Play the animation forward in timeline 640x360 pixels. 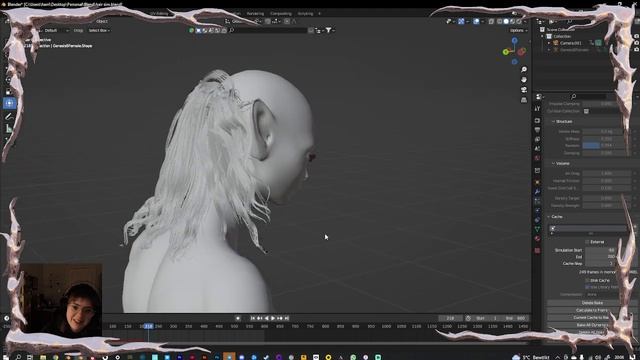tap(273, 318)
